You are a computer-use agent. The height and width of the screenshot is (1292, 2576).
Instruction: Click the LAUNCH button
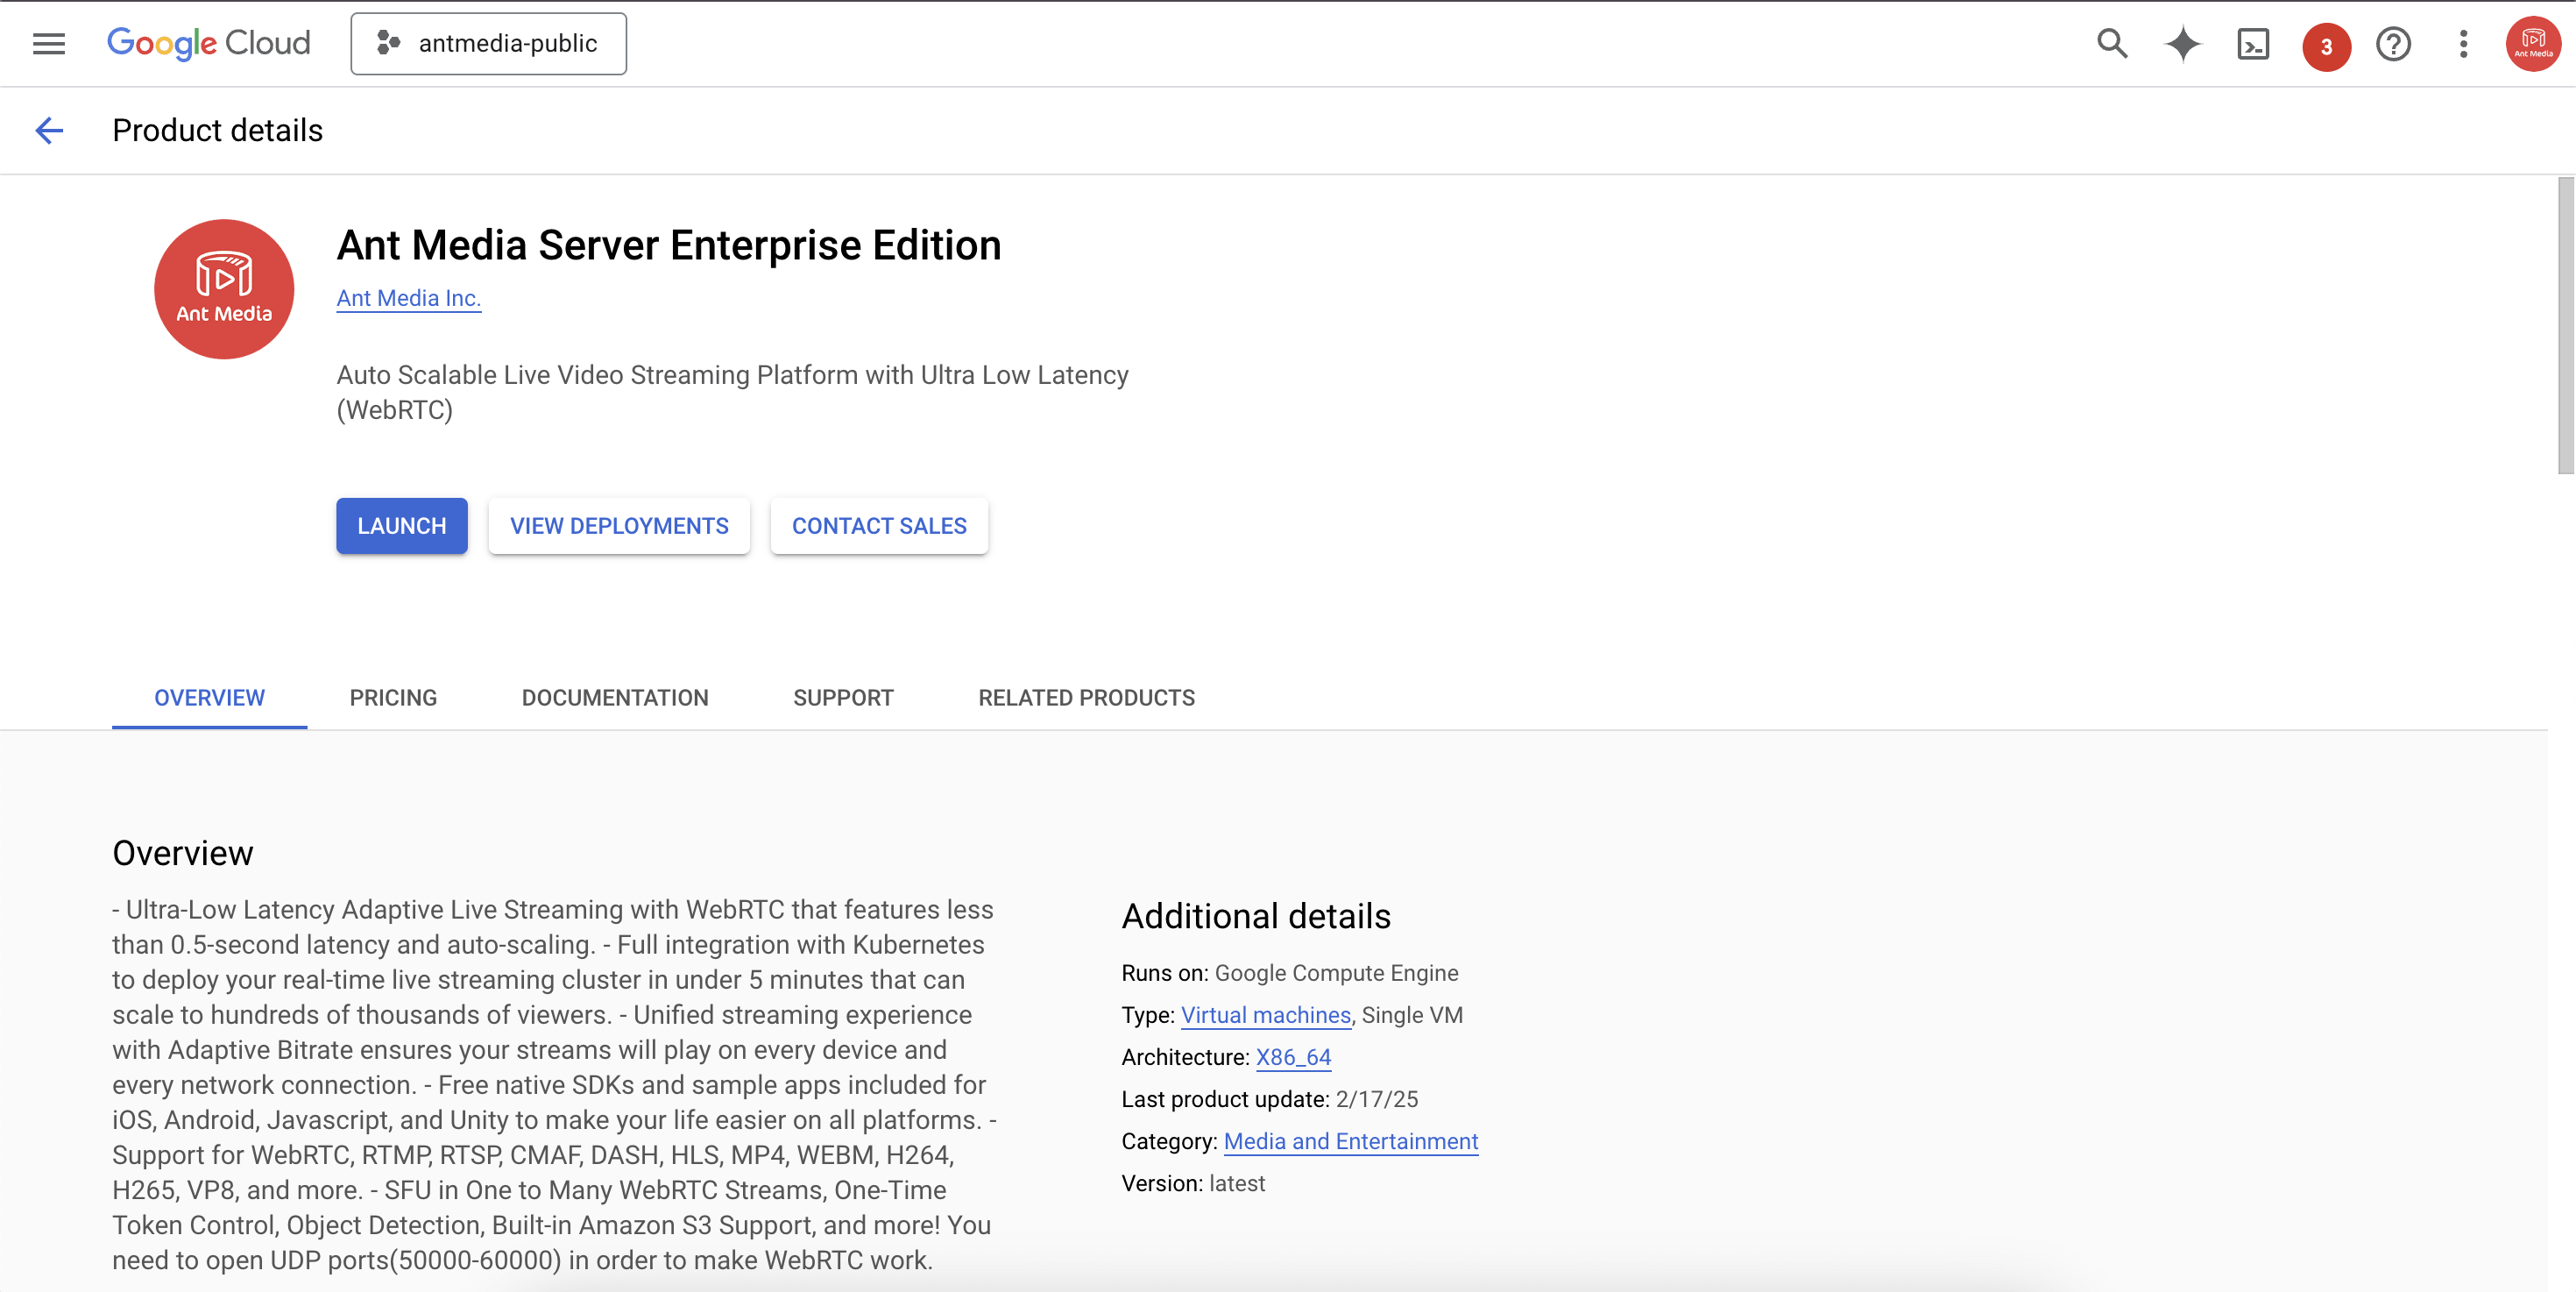[402, 526]
